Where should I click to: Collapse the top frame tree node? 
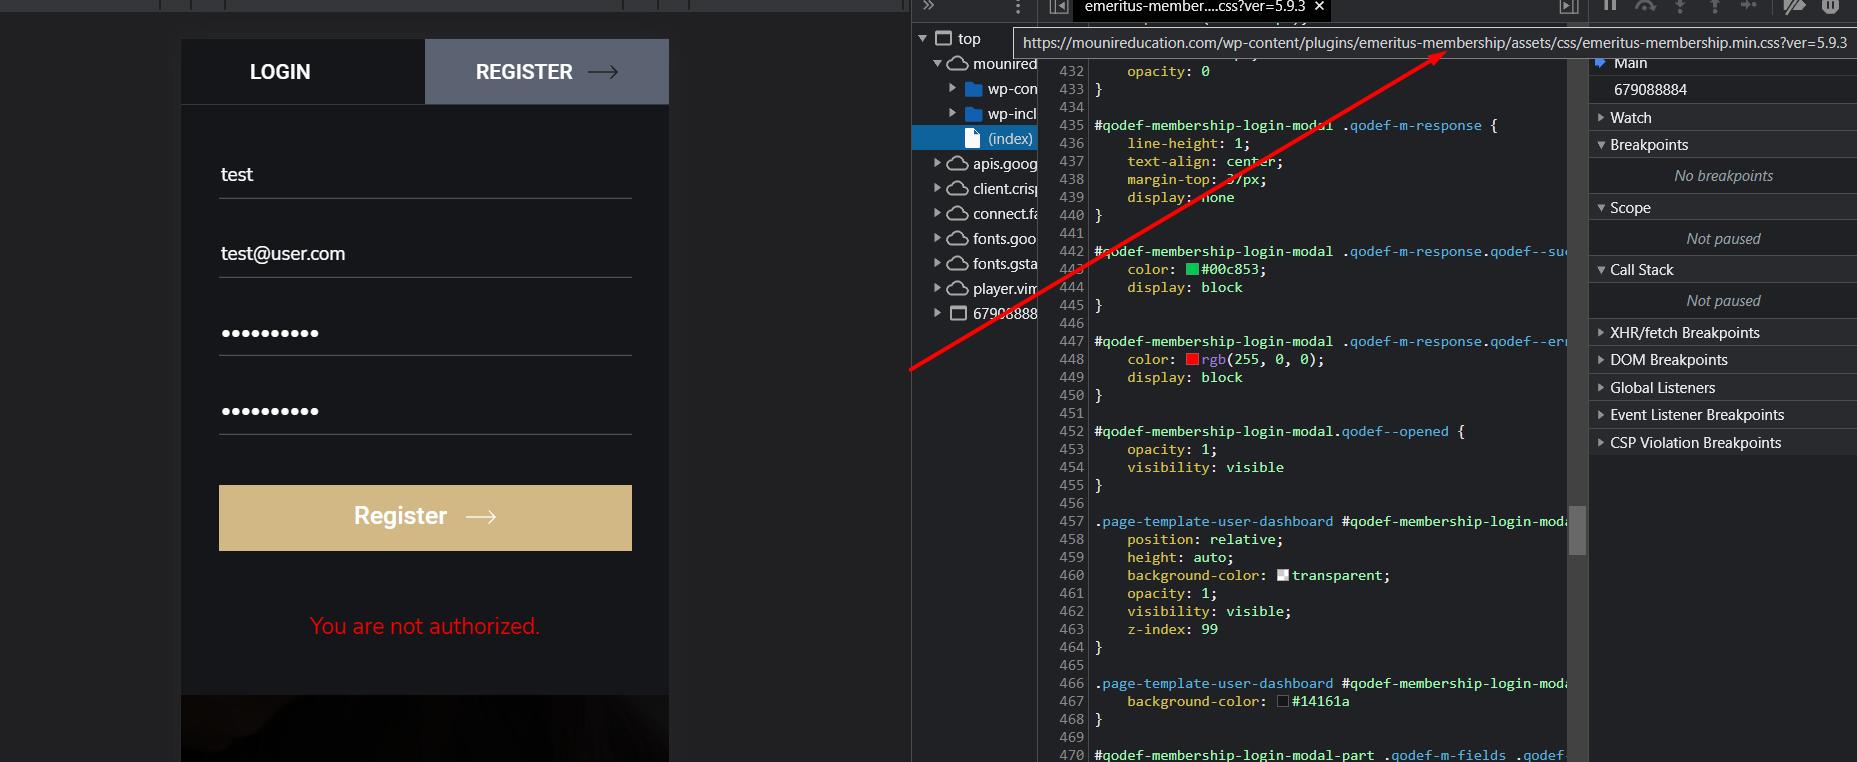point(923,39)
